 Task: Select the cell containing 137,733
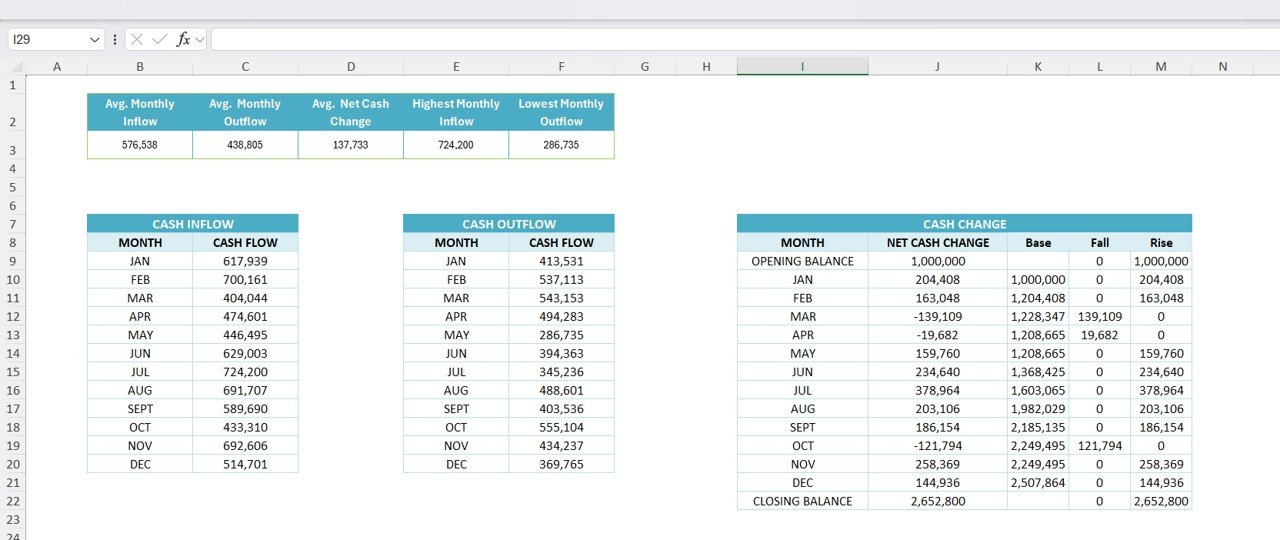351,145
